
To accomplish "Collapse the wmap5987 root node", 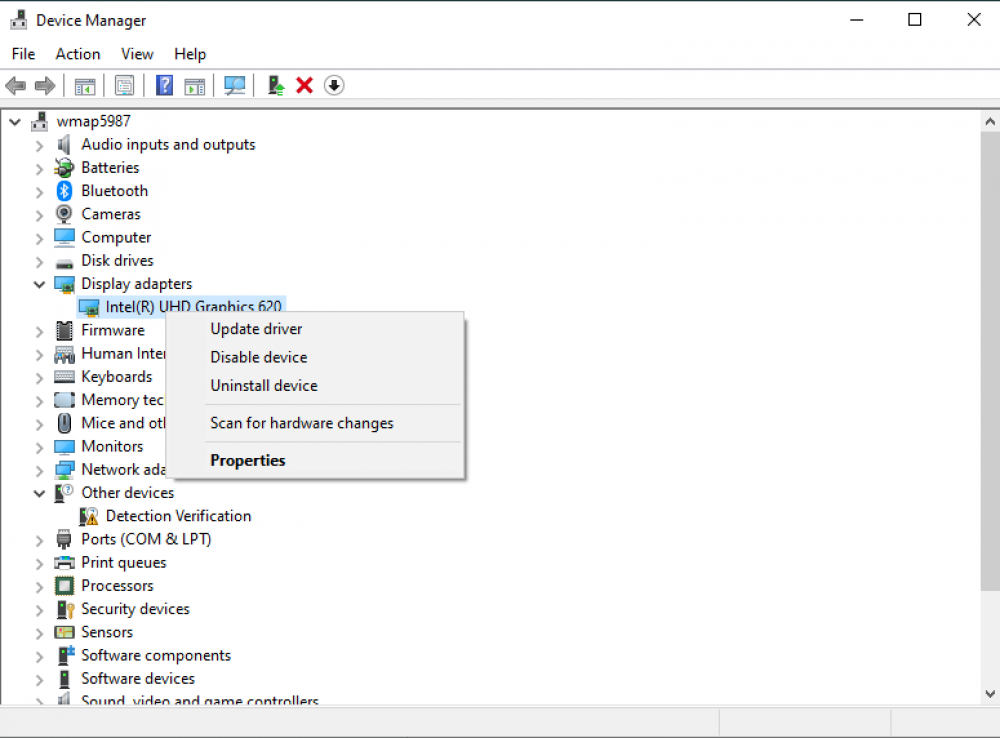I will point(15,121).
